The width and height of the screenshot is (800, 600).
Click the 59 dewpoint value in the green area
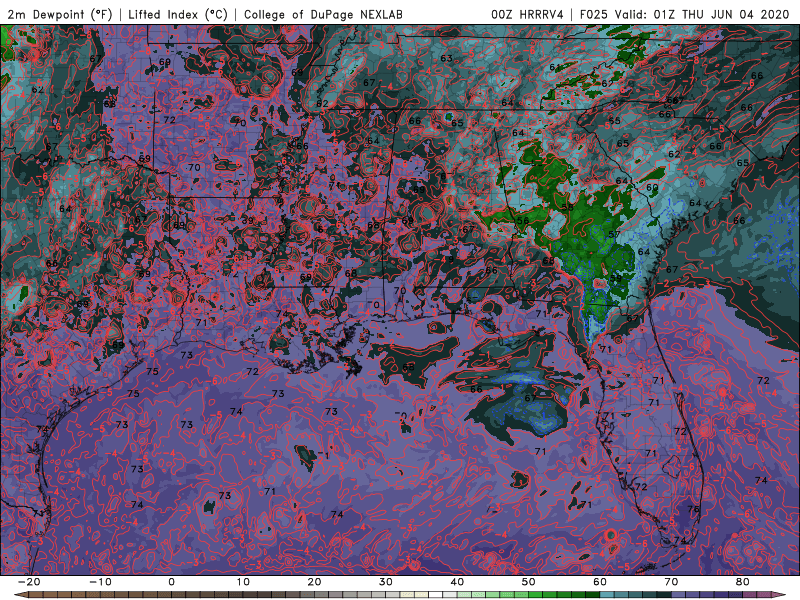(615, 279)
